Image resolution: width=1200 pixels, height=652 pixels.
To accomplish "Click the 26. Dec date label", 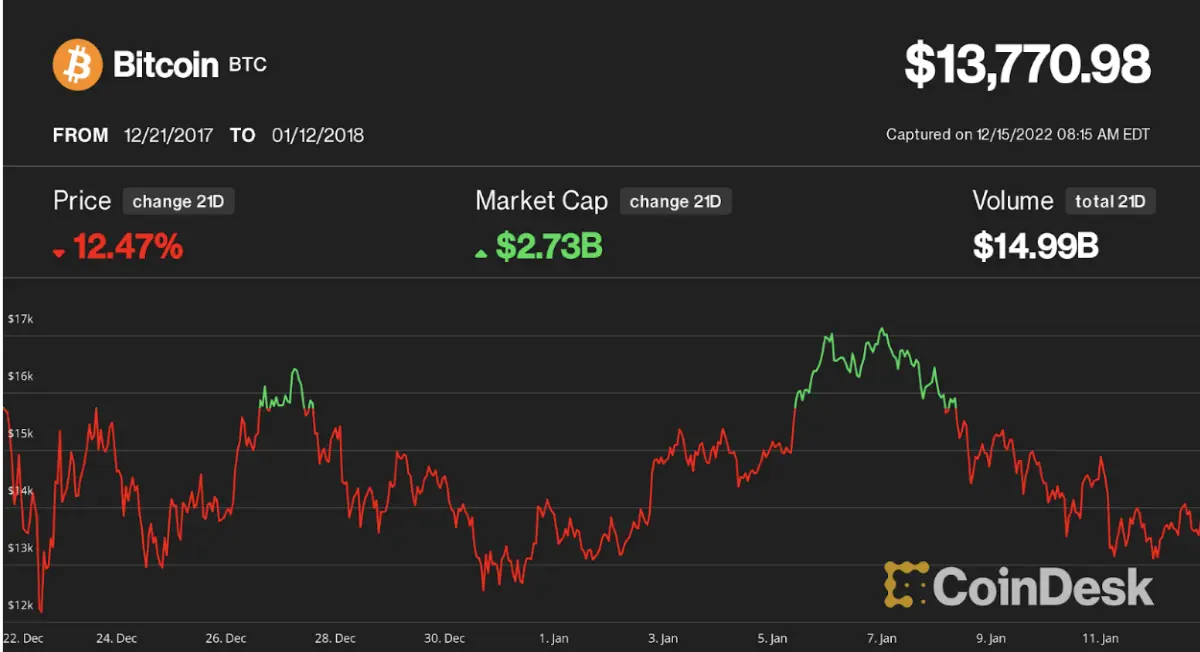I will [x=227, y=638].
